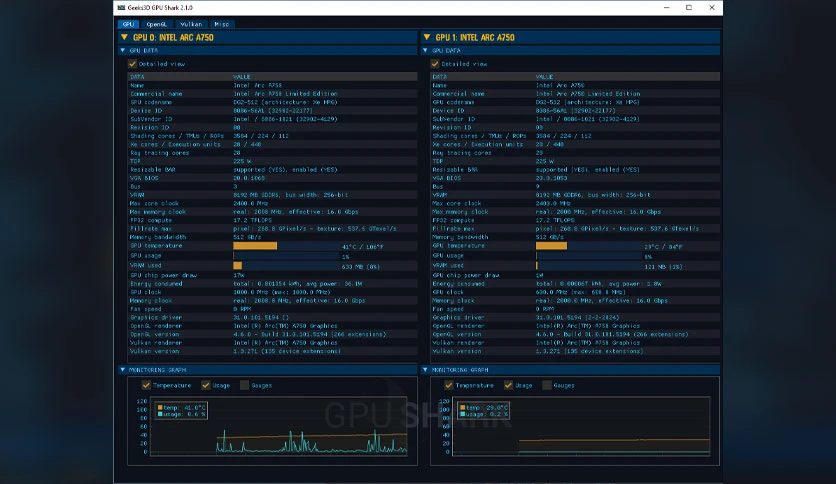
Task: Select the VGA BIOS row in GPU 0
Action: (272, 178)
